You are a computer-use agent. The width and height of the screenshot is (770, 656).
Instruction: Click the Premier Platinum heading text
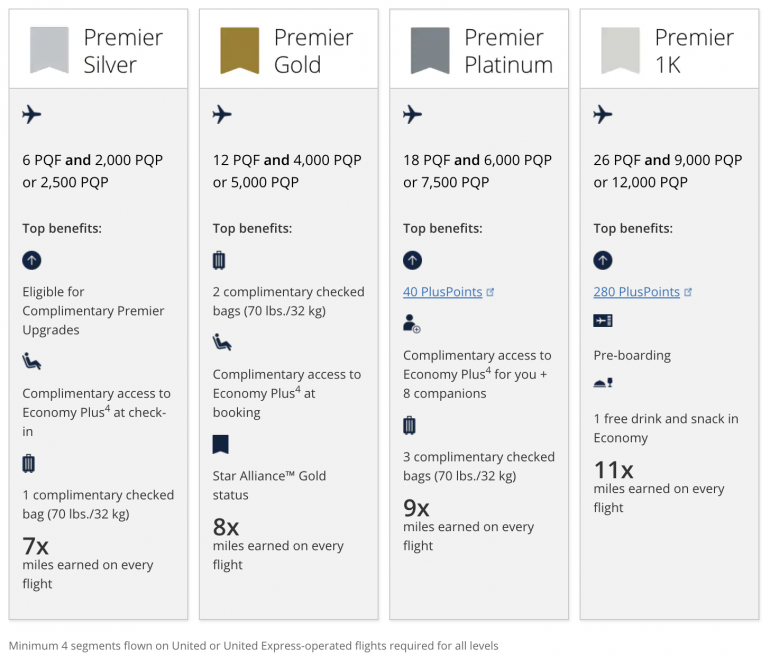coord(508,51)
